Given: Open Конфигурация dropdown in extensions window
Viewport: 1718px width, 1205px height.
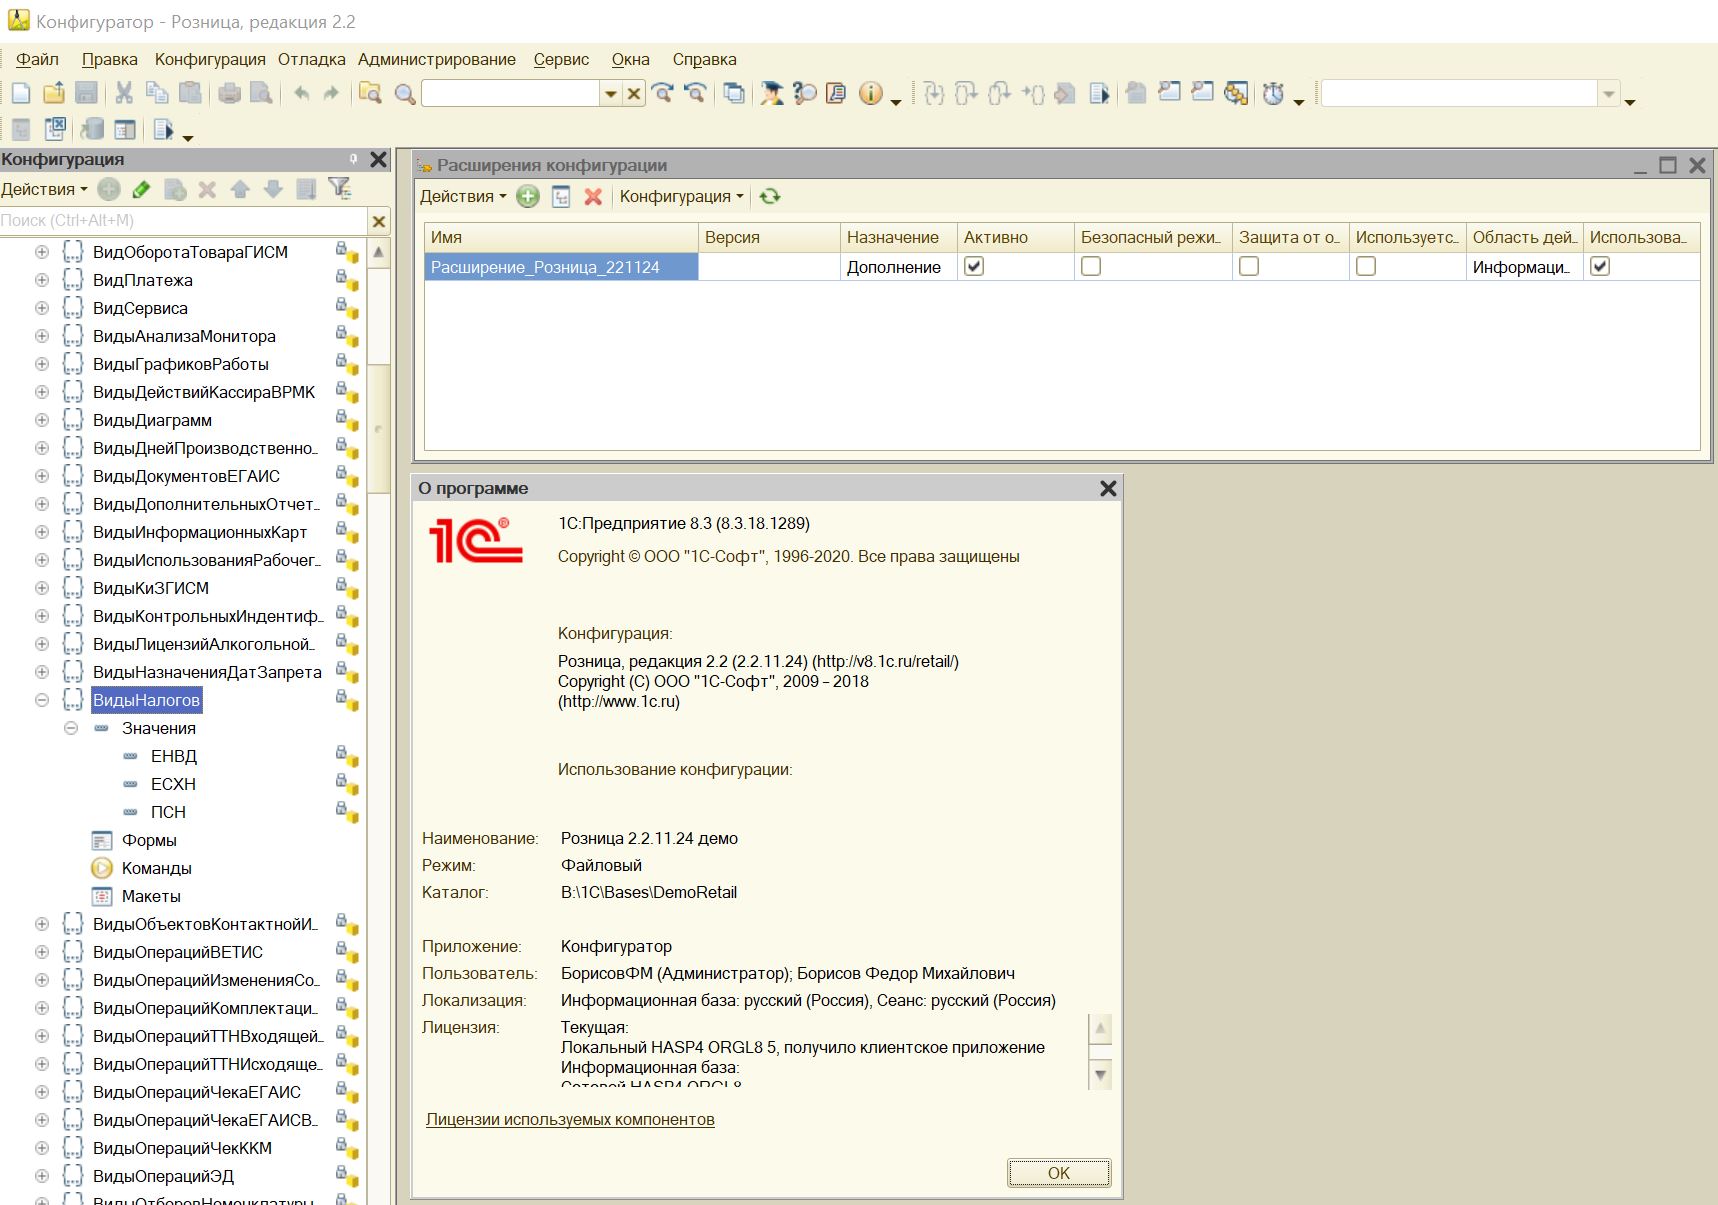Looking at the screenshot, I should [681, 197].
